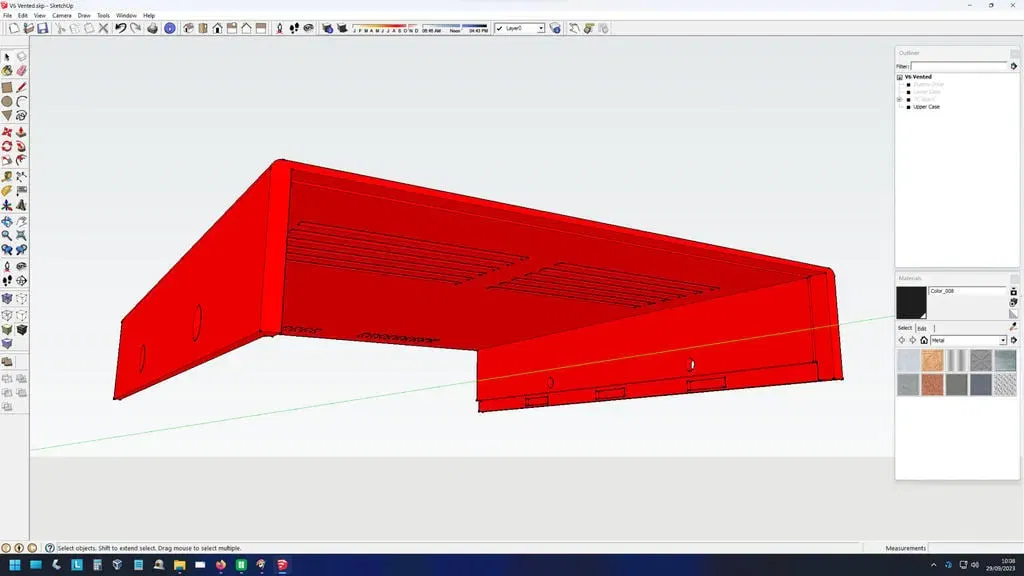Click materials browser back arrow

tap(902, 340)
